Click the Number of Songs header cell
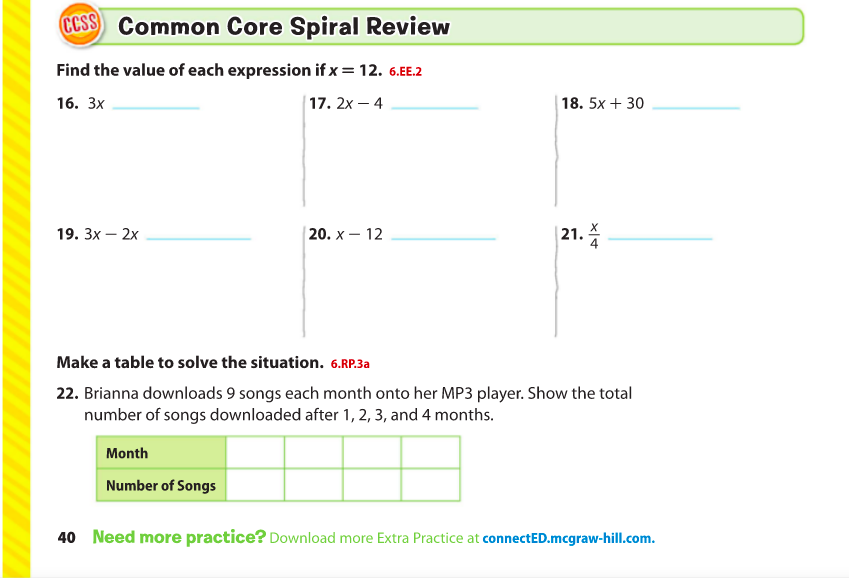 (161, 485)
